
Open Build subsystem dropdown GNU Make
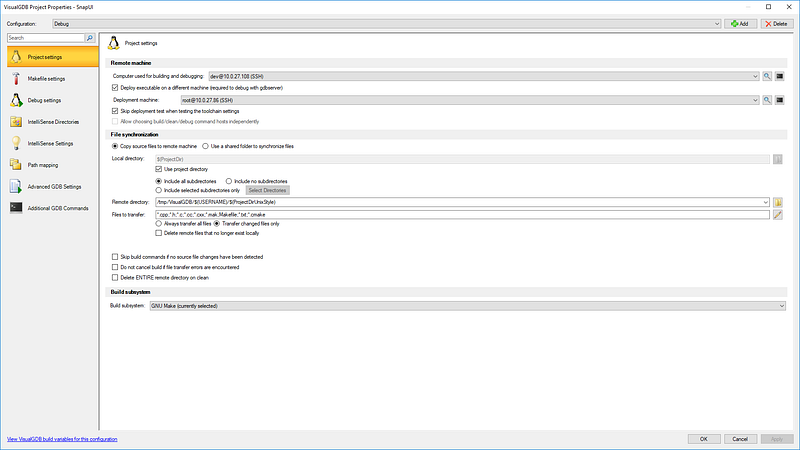coord(467,306)
